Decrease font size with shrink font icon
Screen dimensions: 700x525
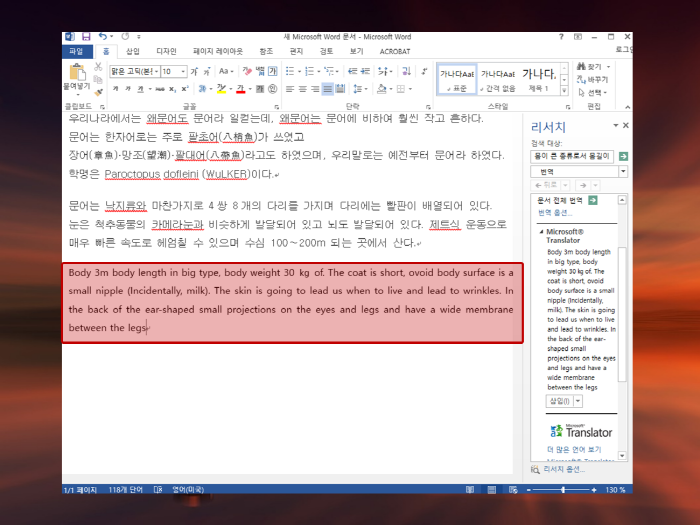207,71
